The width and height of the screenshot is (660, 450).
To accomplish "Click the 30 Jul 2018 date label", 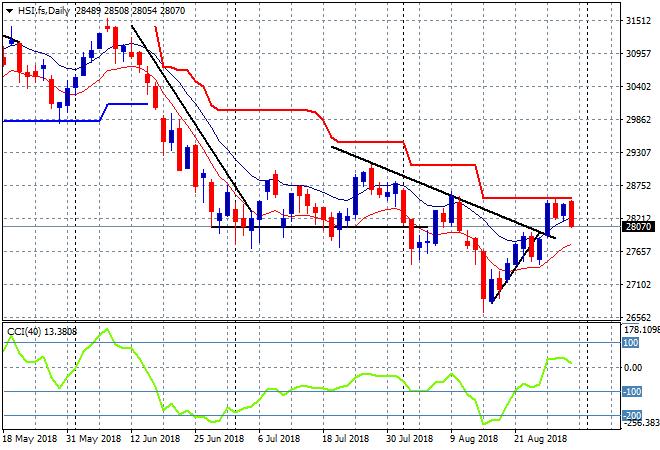I will click(410, 439).
